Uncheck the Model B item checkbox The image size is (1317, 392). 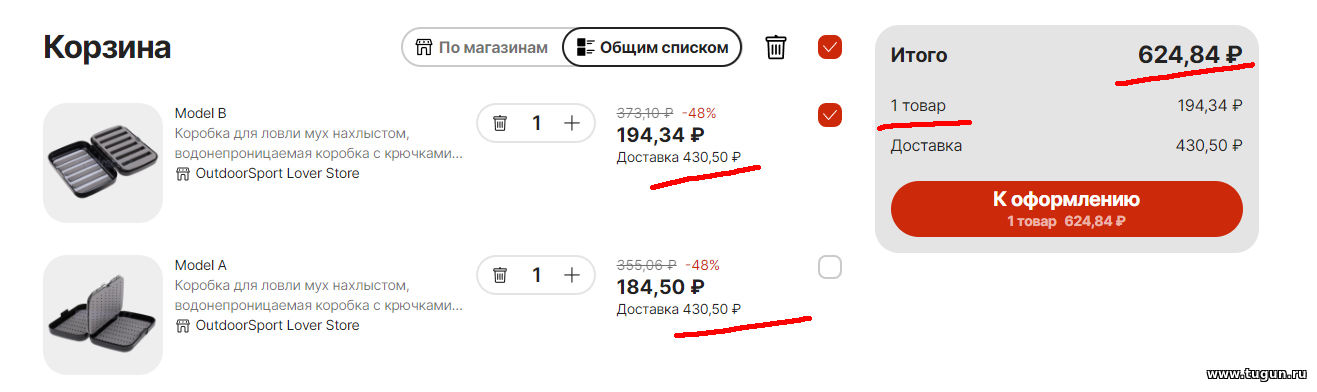click(830, 115)
